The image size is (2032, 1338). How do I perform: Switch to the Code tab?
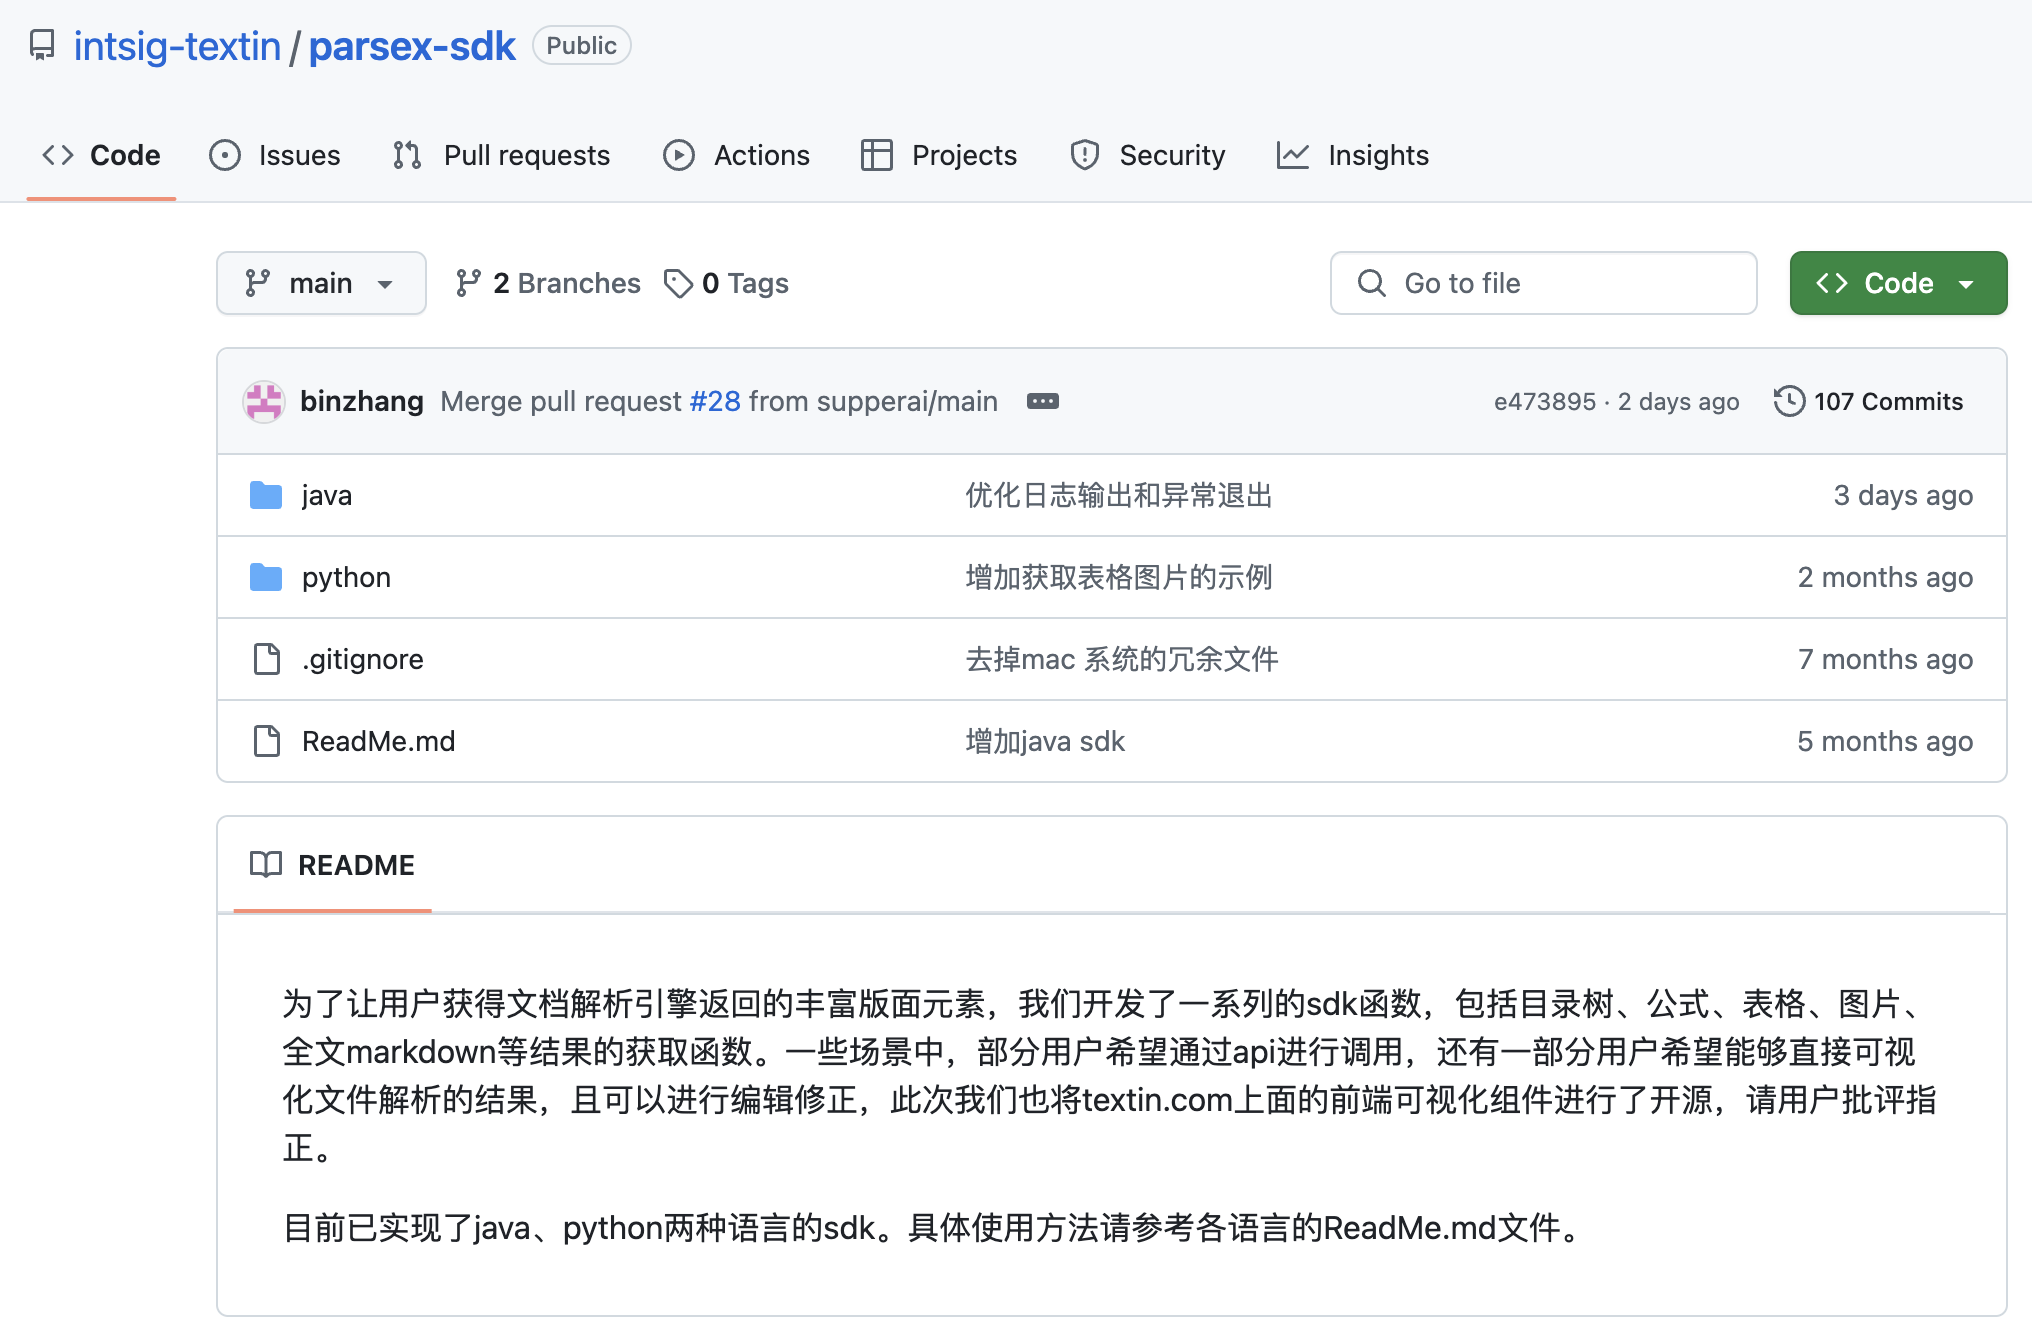pyautogui.click(x=101, y=155)
